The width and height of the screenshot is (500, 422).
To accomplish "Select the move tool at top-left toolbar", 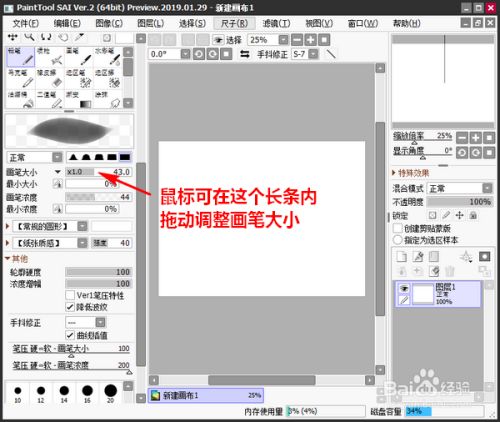I will (13, 37).
